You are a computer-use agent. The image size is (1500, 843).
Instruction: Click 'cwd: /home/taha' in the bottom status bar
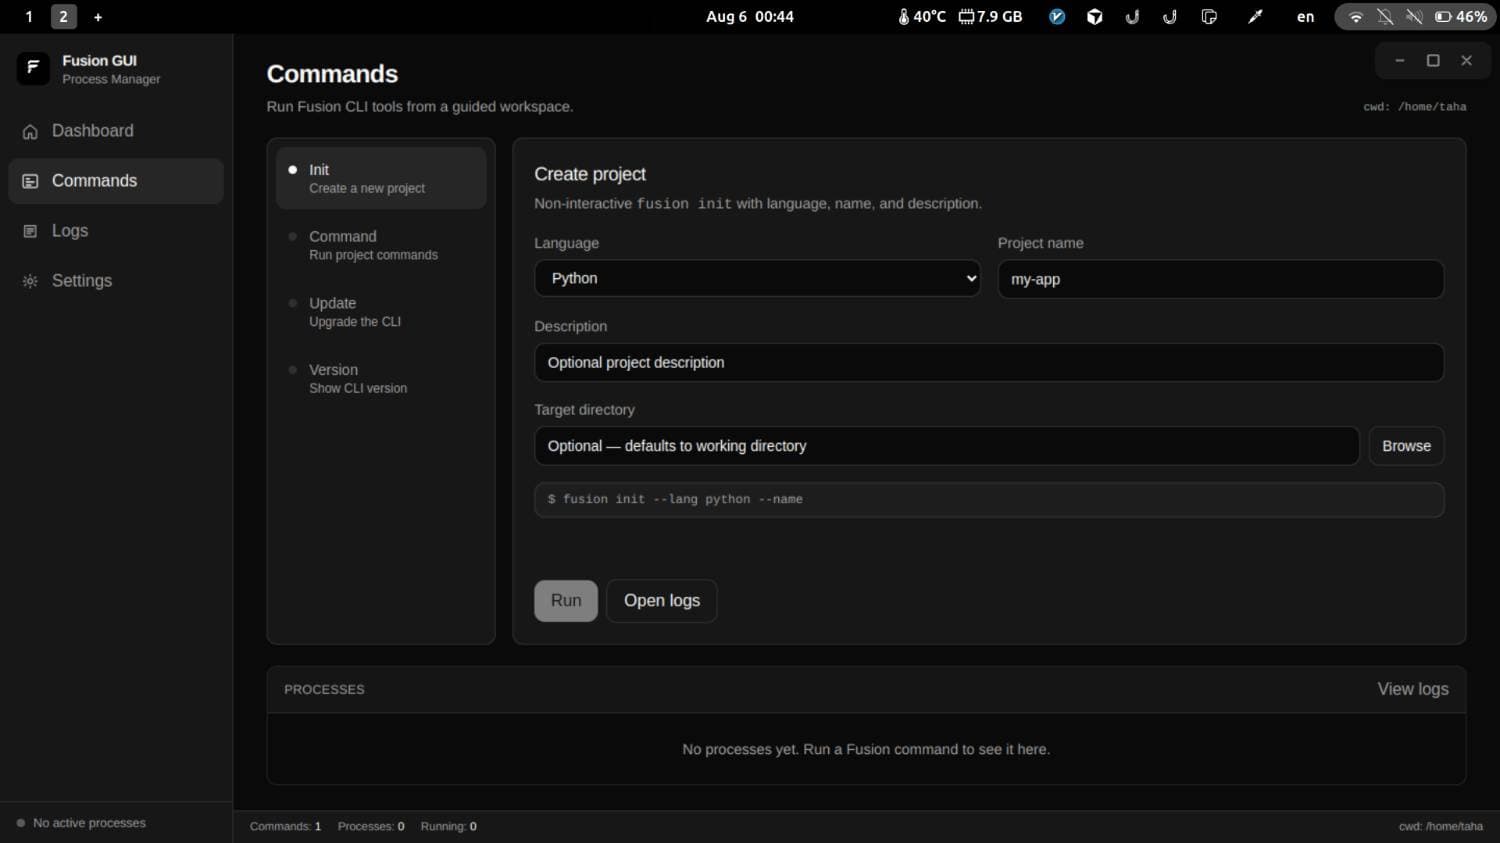[1441, 826]
